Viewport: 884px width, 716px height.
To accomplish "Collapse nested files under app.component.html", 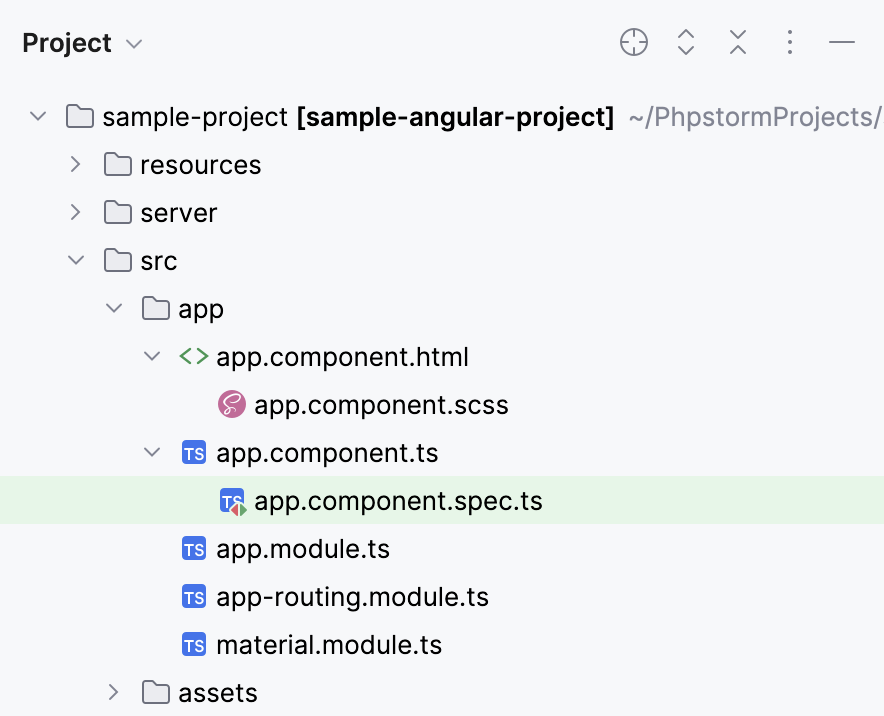I will 152,357.
